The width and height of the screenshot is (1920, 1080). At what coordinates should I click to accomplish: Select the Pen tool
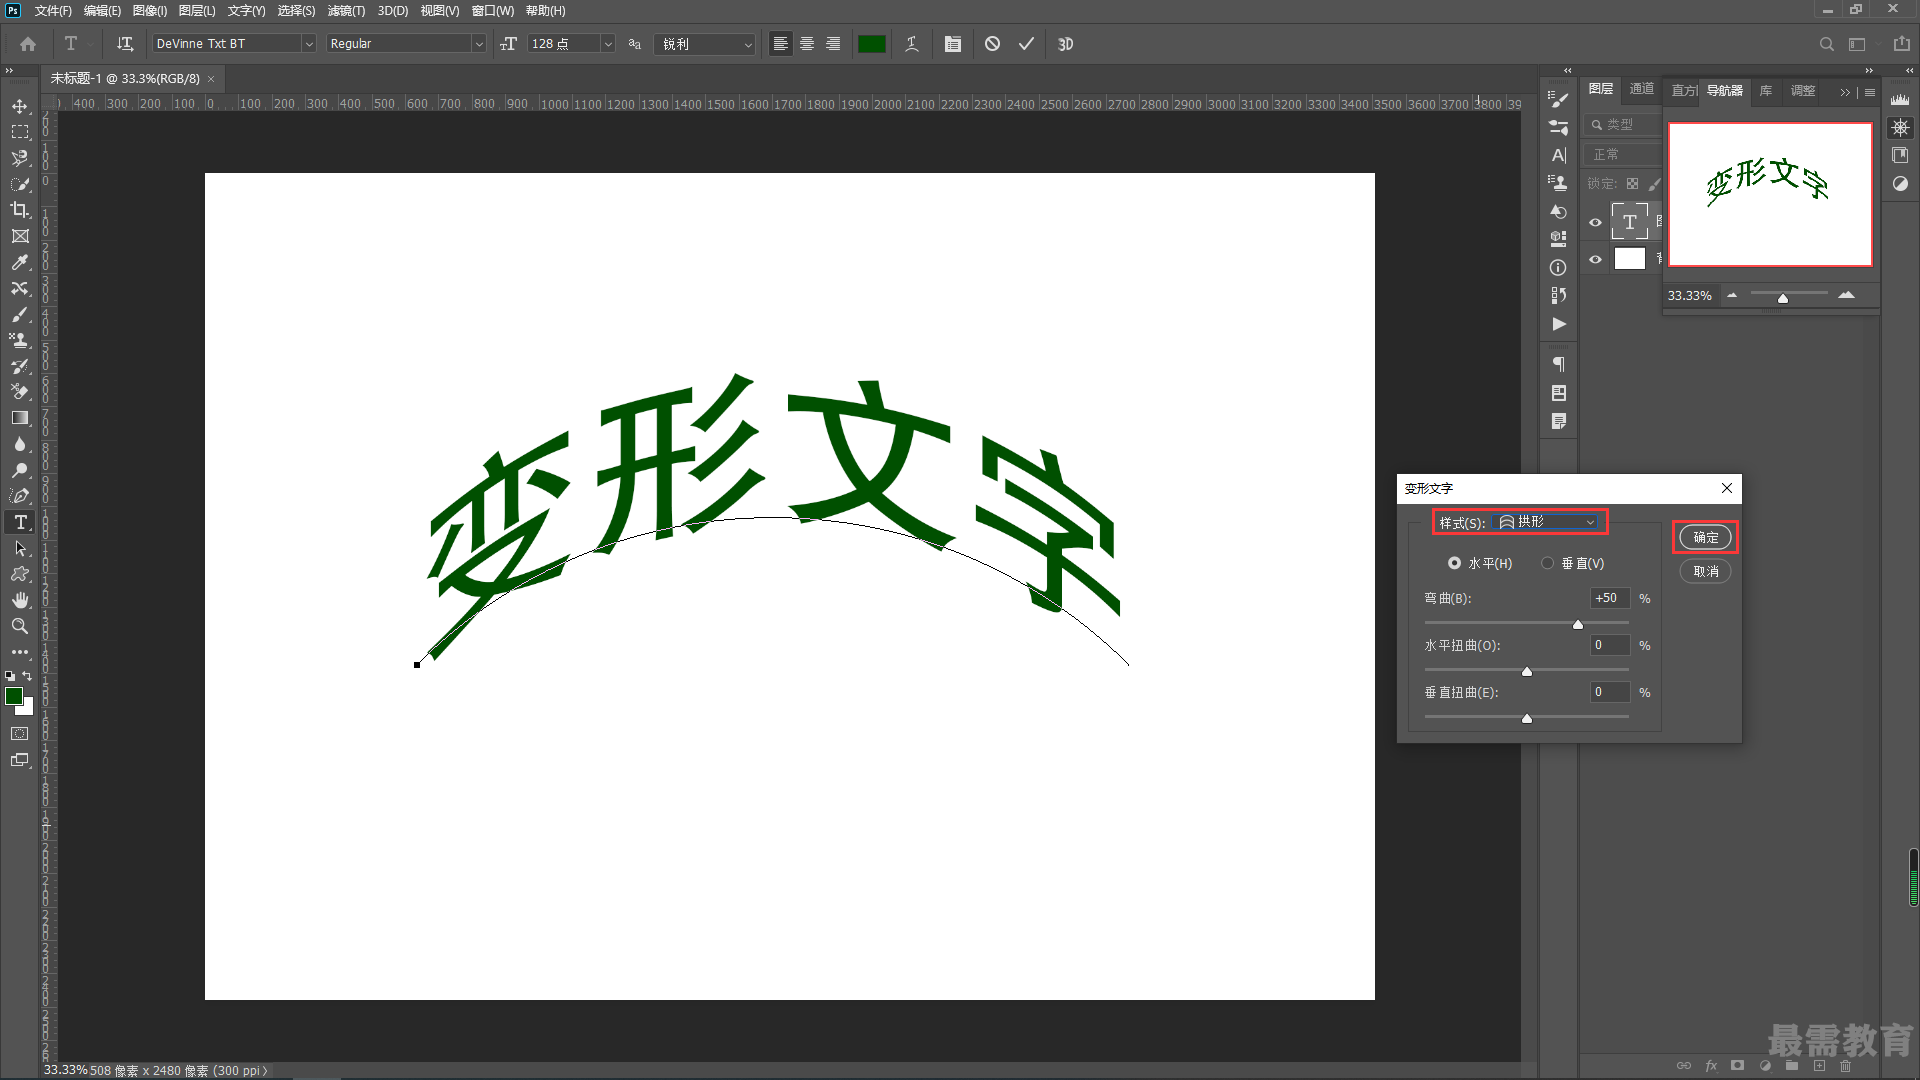(x=20, y=496)
